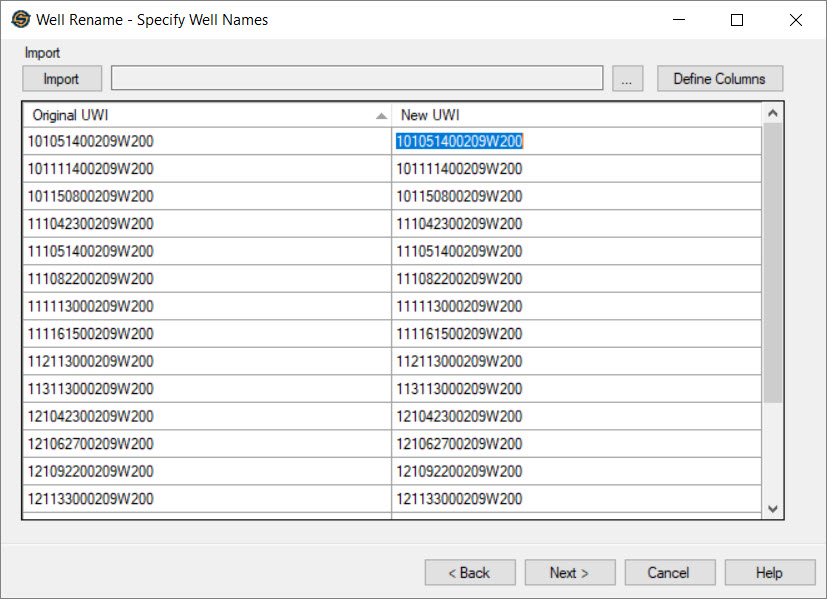Proceed with the Next button
The image size is (827, 599).
569,573
